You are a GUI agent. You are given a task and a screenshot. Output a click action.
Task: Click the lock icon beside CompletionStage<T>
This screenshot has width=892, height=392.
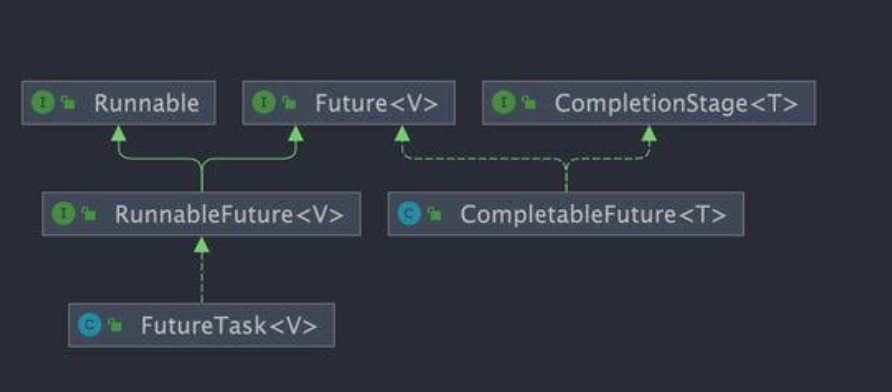[x=529, y=103]
